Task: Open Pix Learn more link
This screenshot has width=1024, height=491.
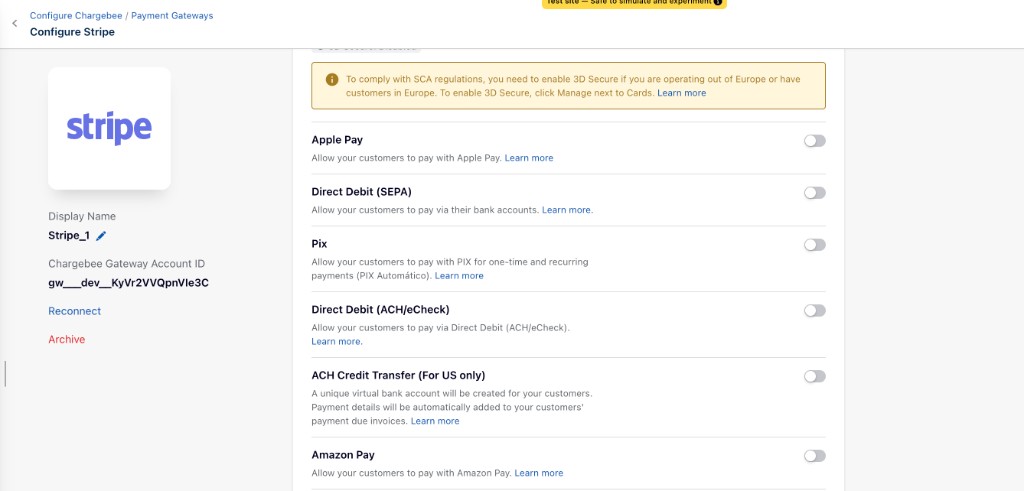Action: click(x=459, y=276)
